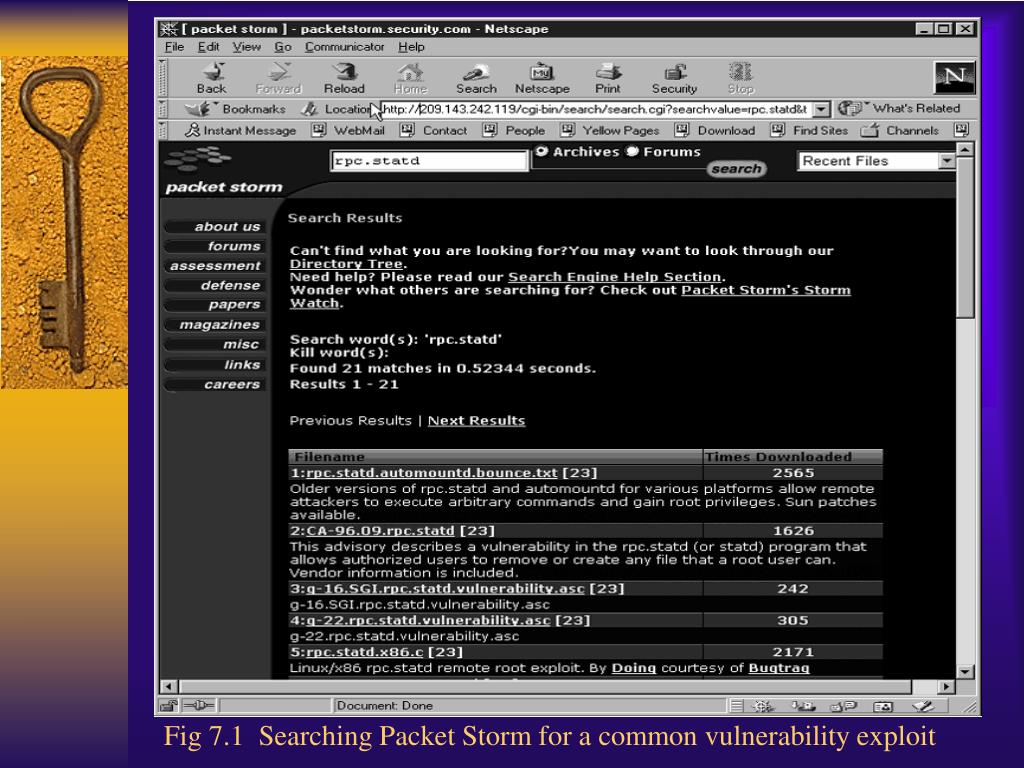
Task: Open the Next Results link
Action: tap(476, 421)
